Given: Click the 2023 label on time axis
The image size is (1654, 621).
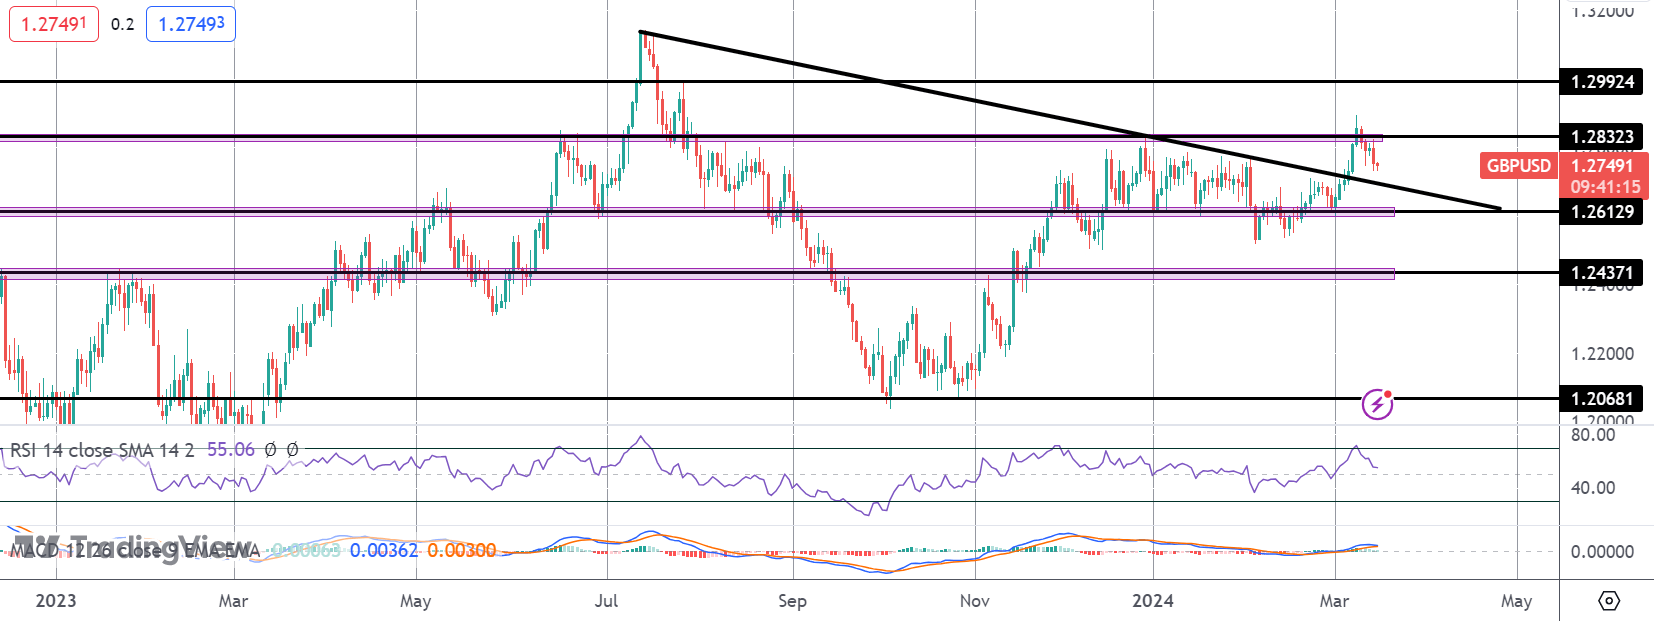Looking at the screenshot, I should point(55,600).
